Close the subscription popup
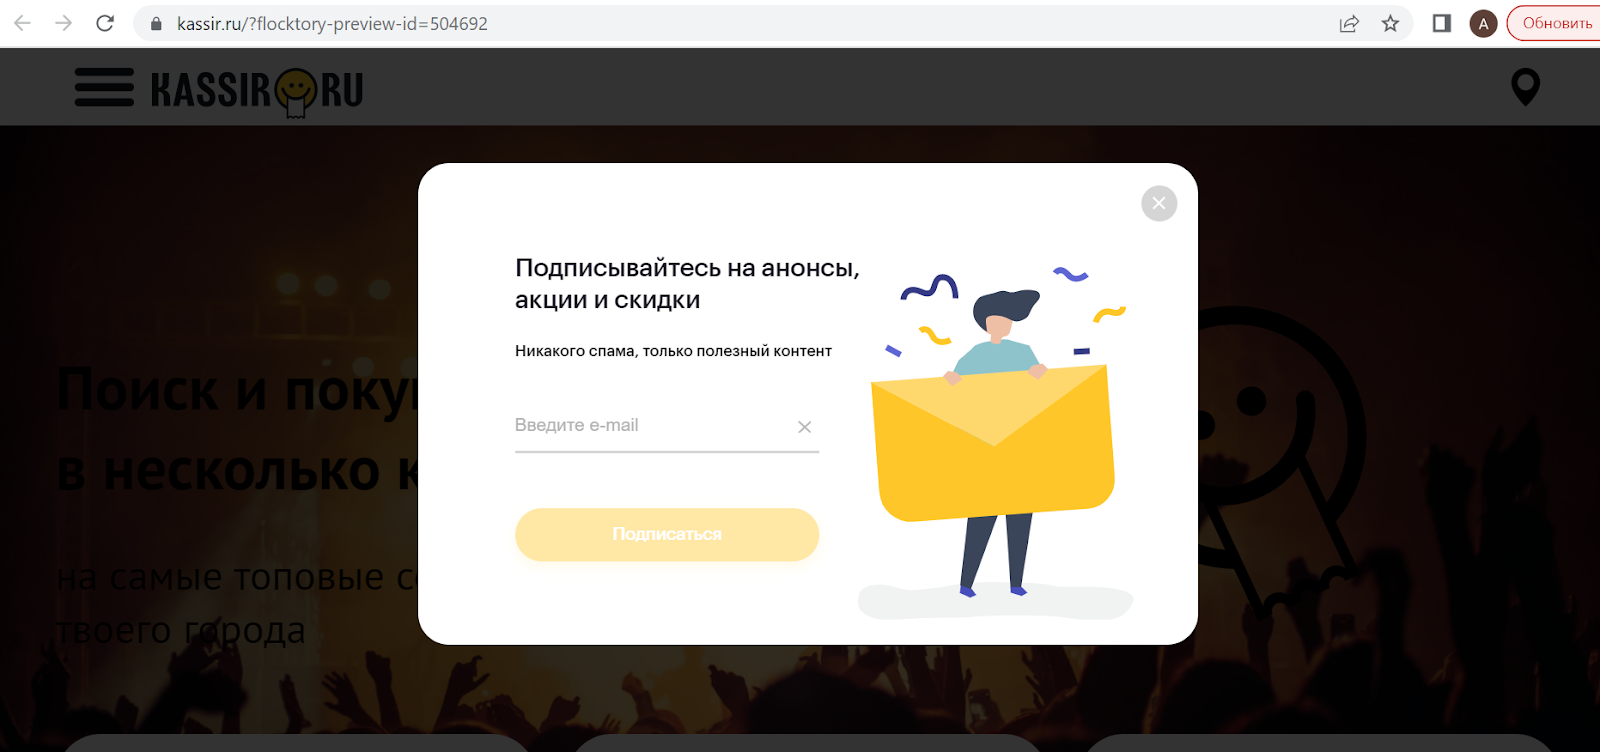 click(x=1159, y=203)
